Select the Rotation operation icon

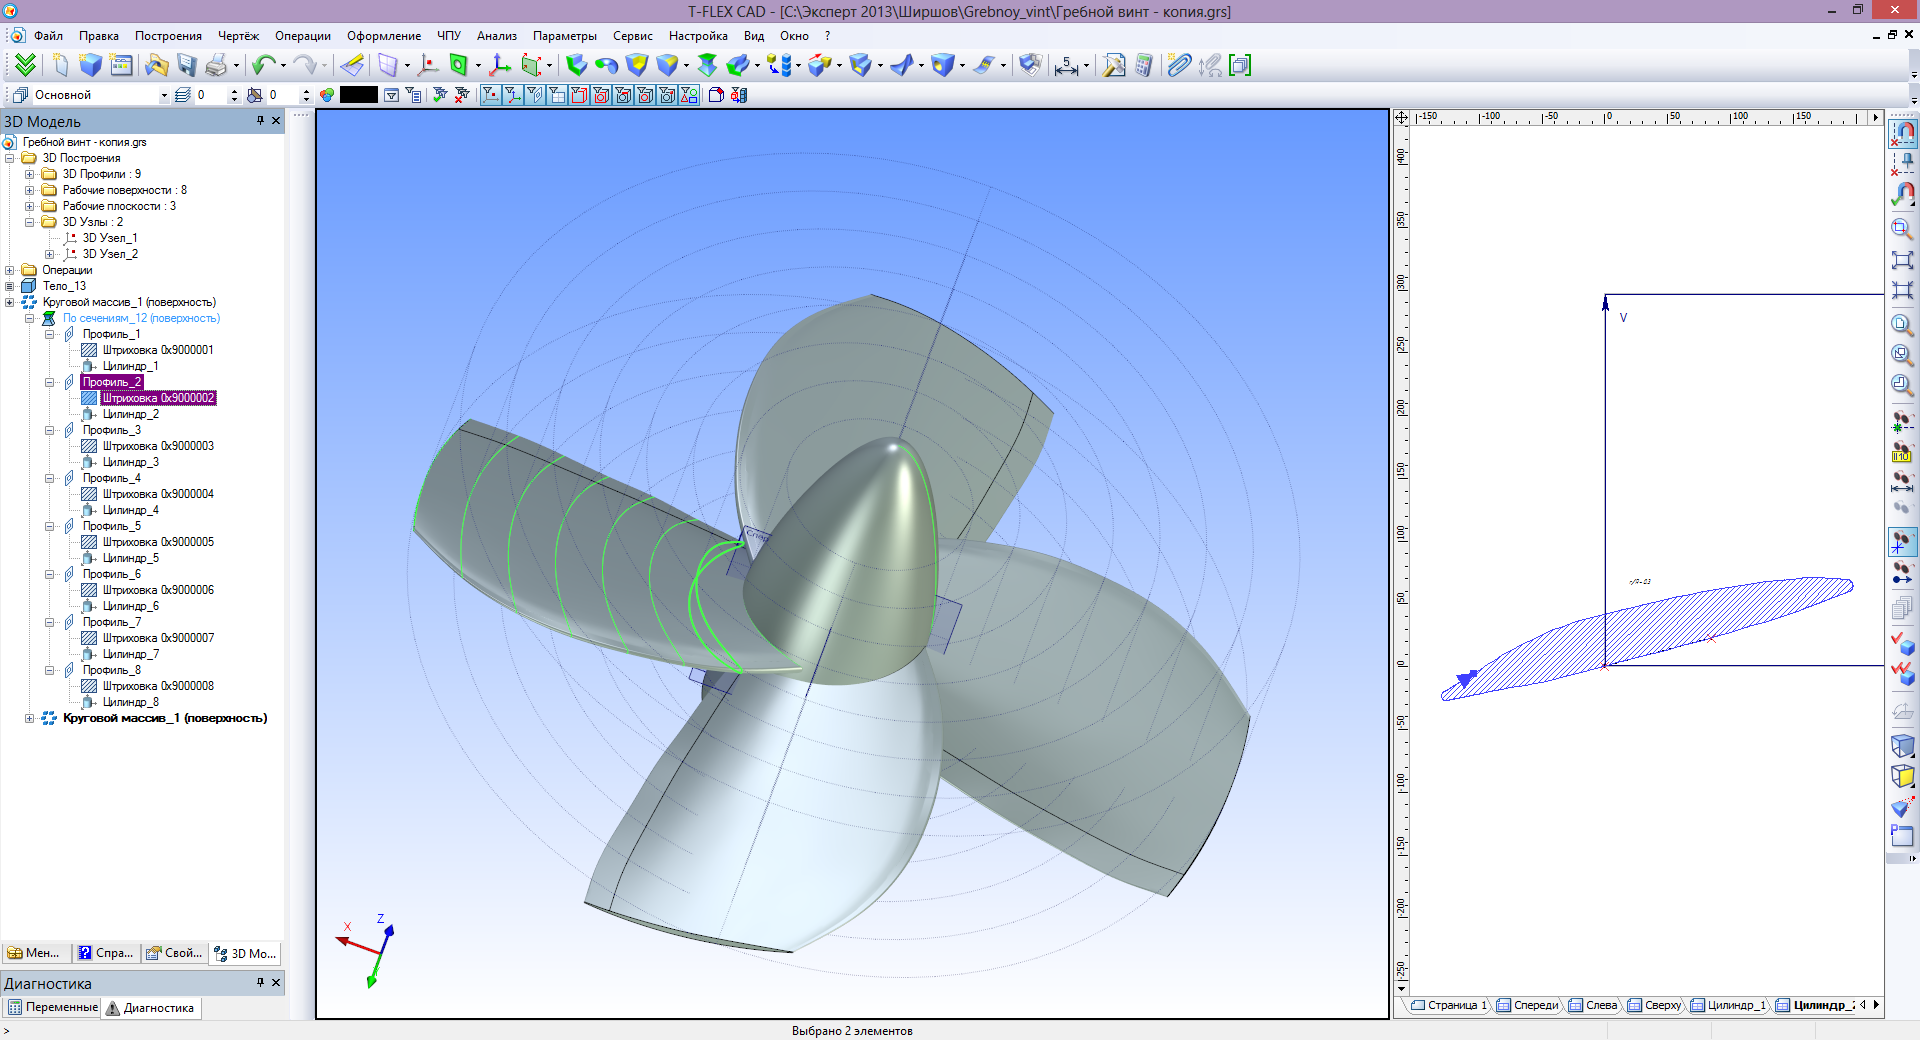point(606,65)
